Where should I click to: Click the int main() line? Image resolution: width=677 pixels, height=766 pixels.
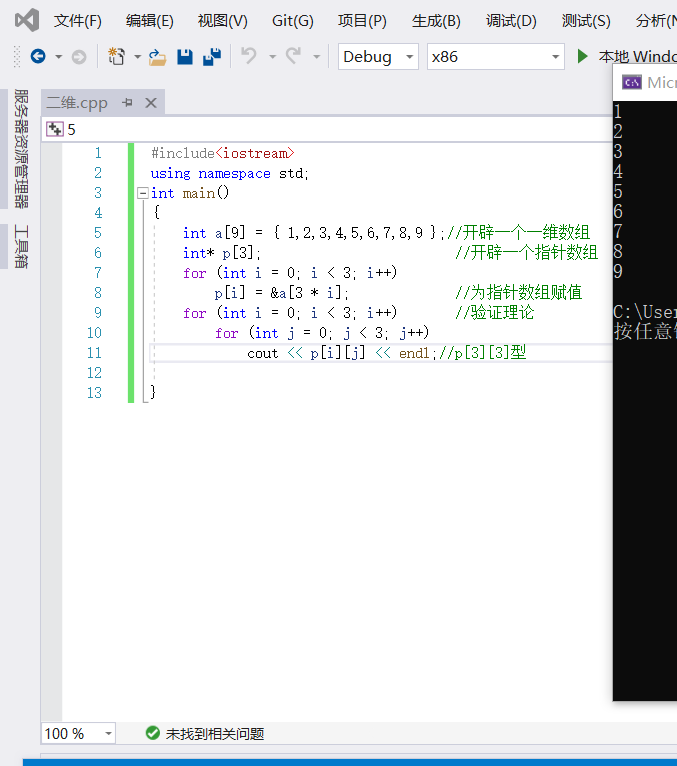tap(190, 193)
